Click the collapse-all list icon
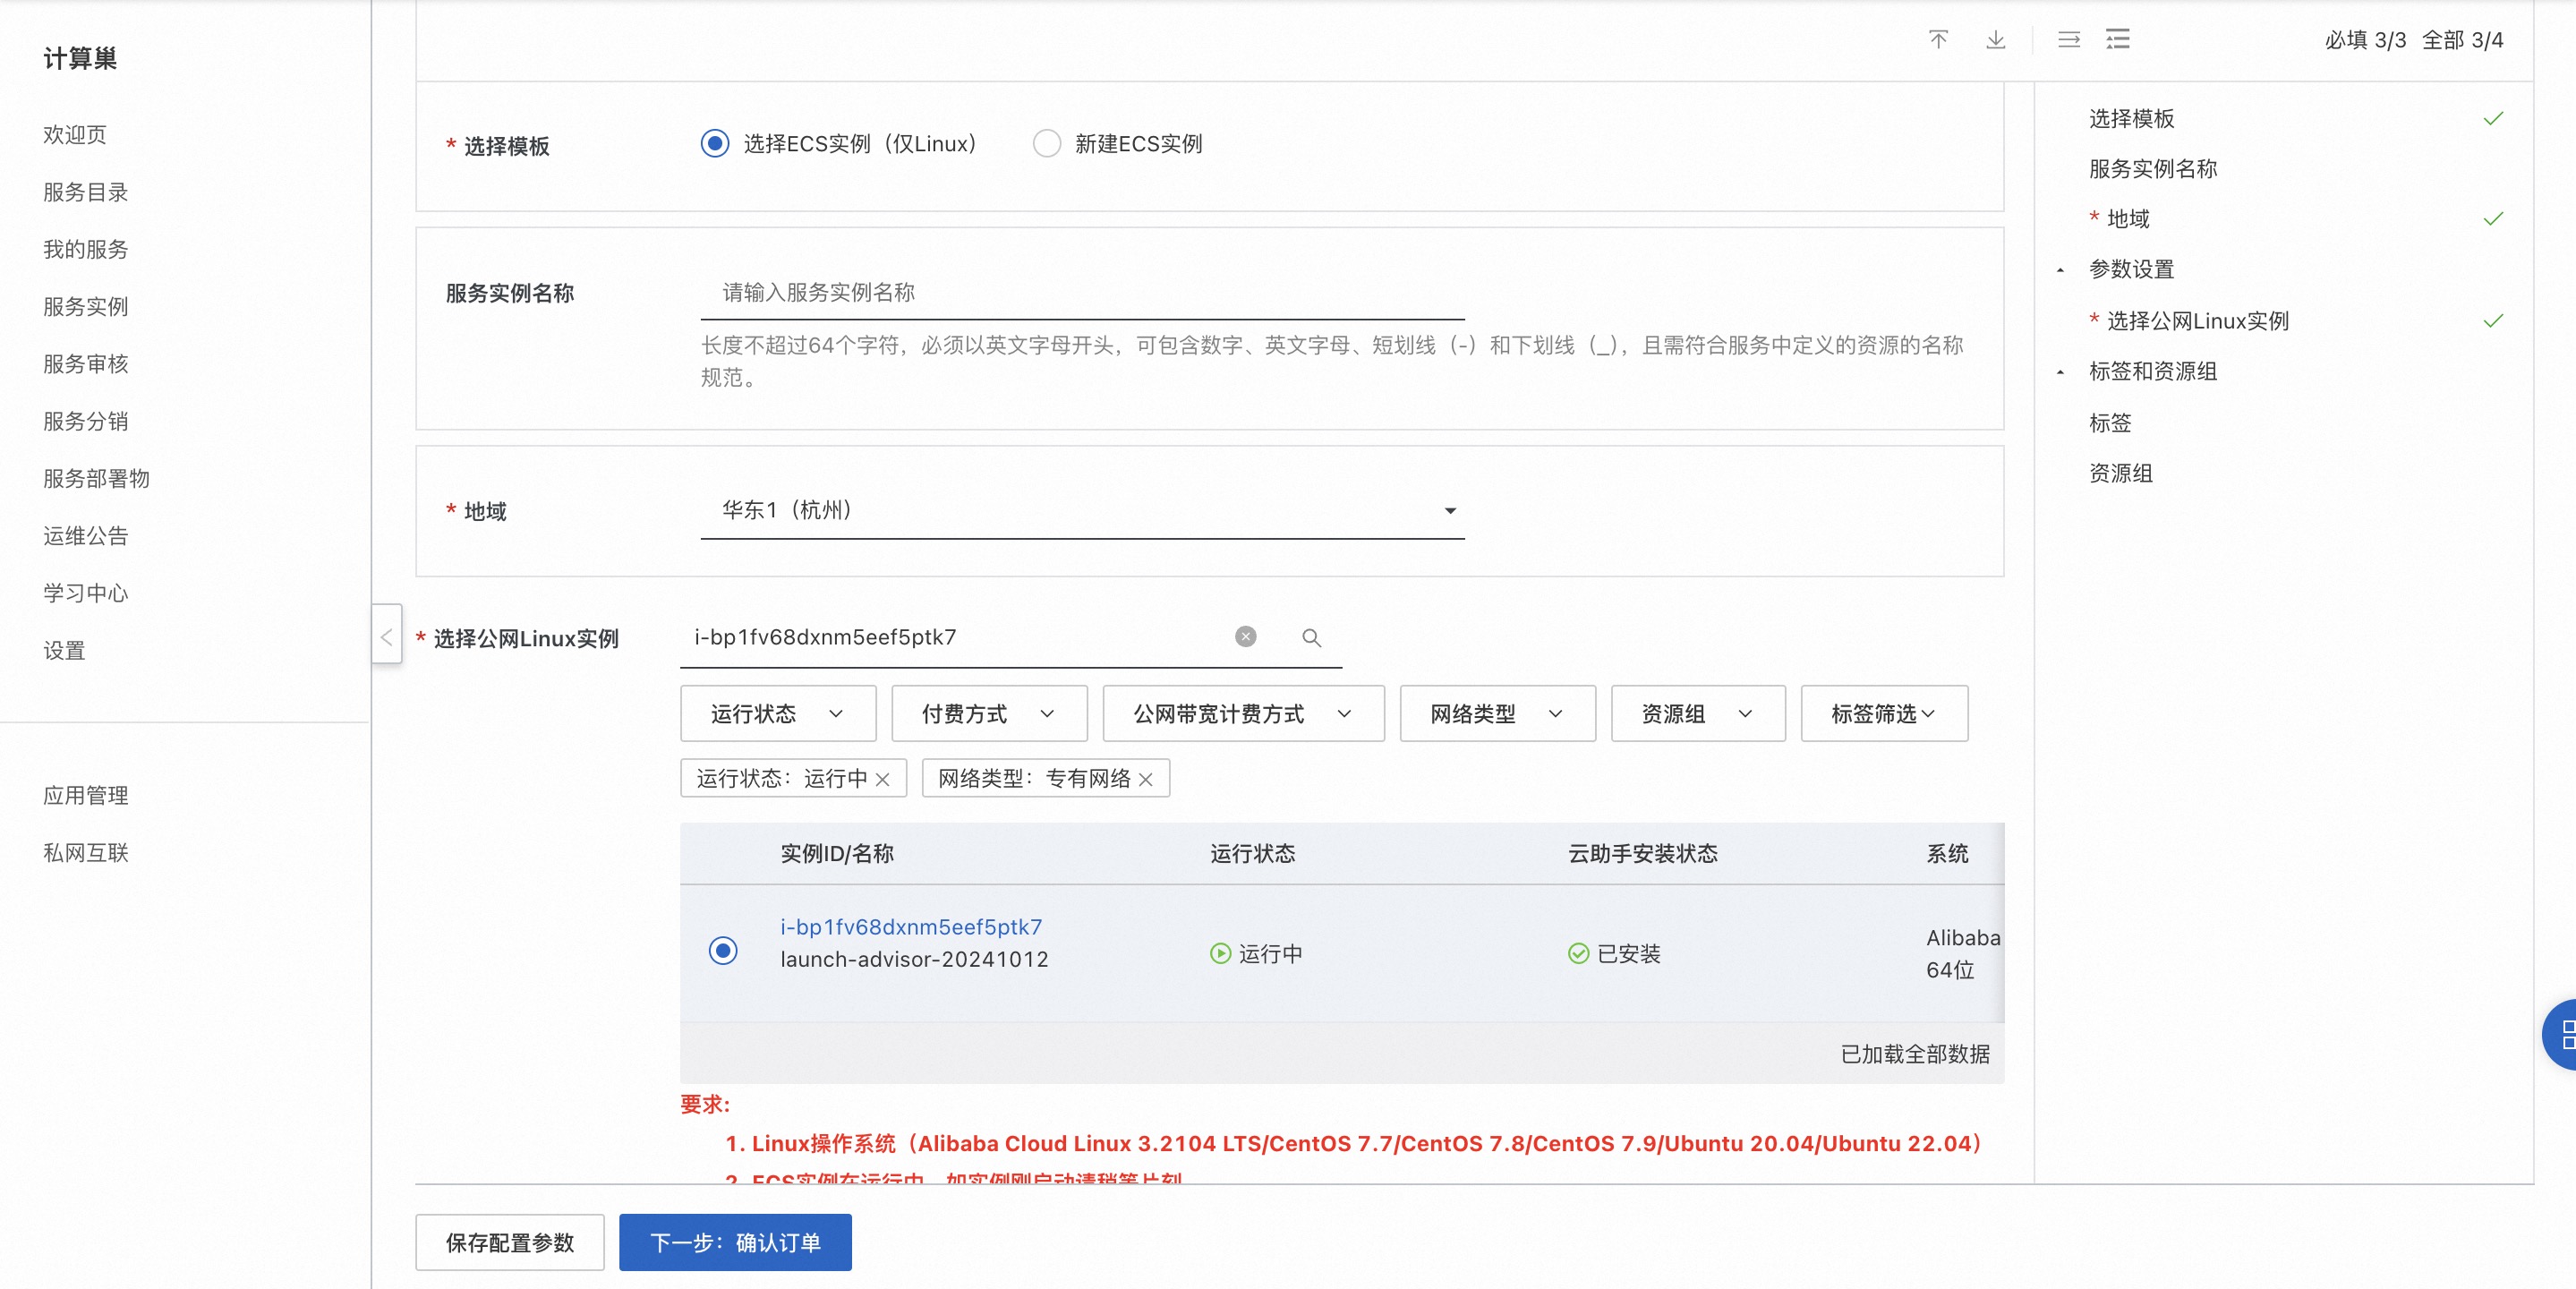This screenshot has height=1289, width=2576. [2068, 40]
